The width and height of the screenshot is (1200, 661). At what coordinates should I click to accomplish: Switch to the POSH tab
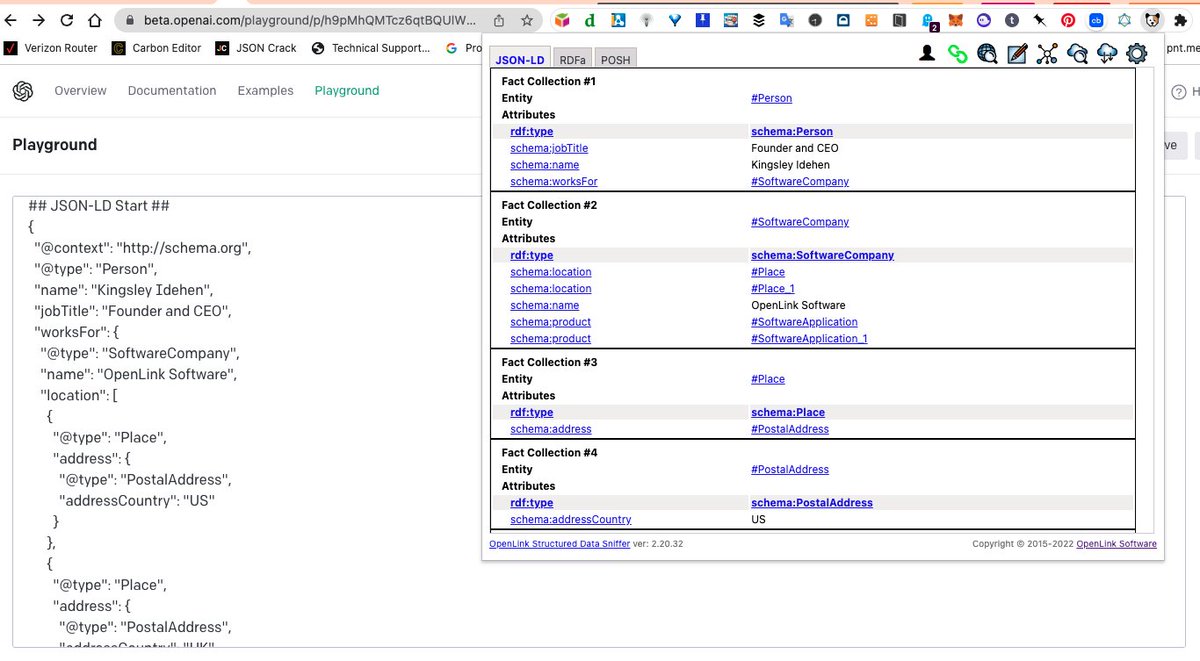pos(615,60)
